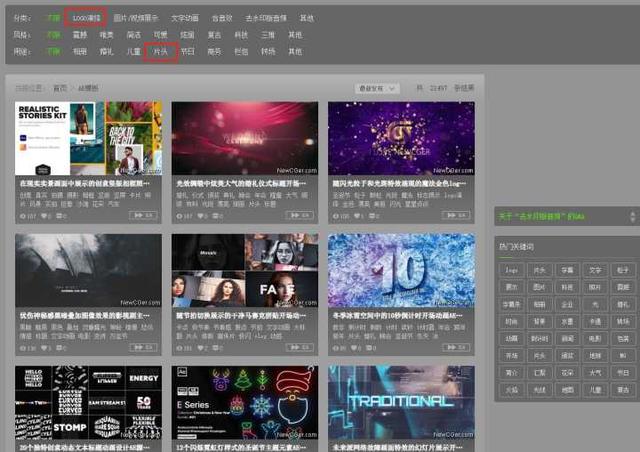Click preview play button on purple gold logo card
The width and height of the screenshot is (640, 452).
point(456,215)
